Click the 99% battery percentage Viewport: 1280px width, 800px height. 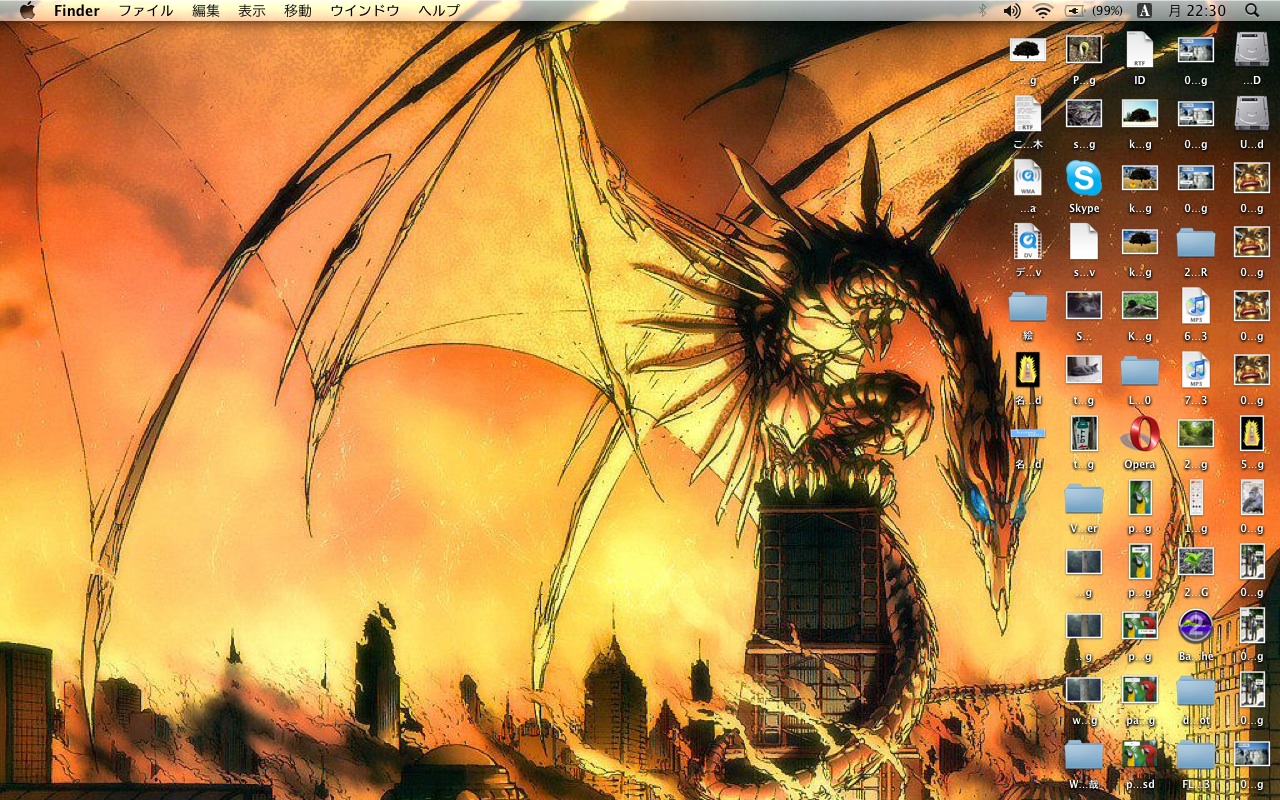(x=1107, y=10)
